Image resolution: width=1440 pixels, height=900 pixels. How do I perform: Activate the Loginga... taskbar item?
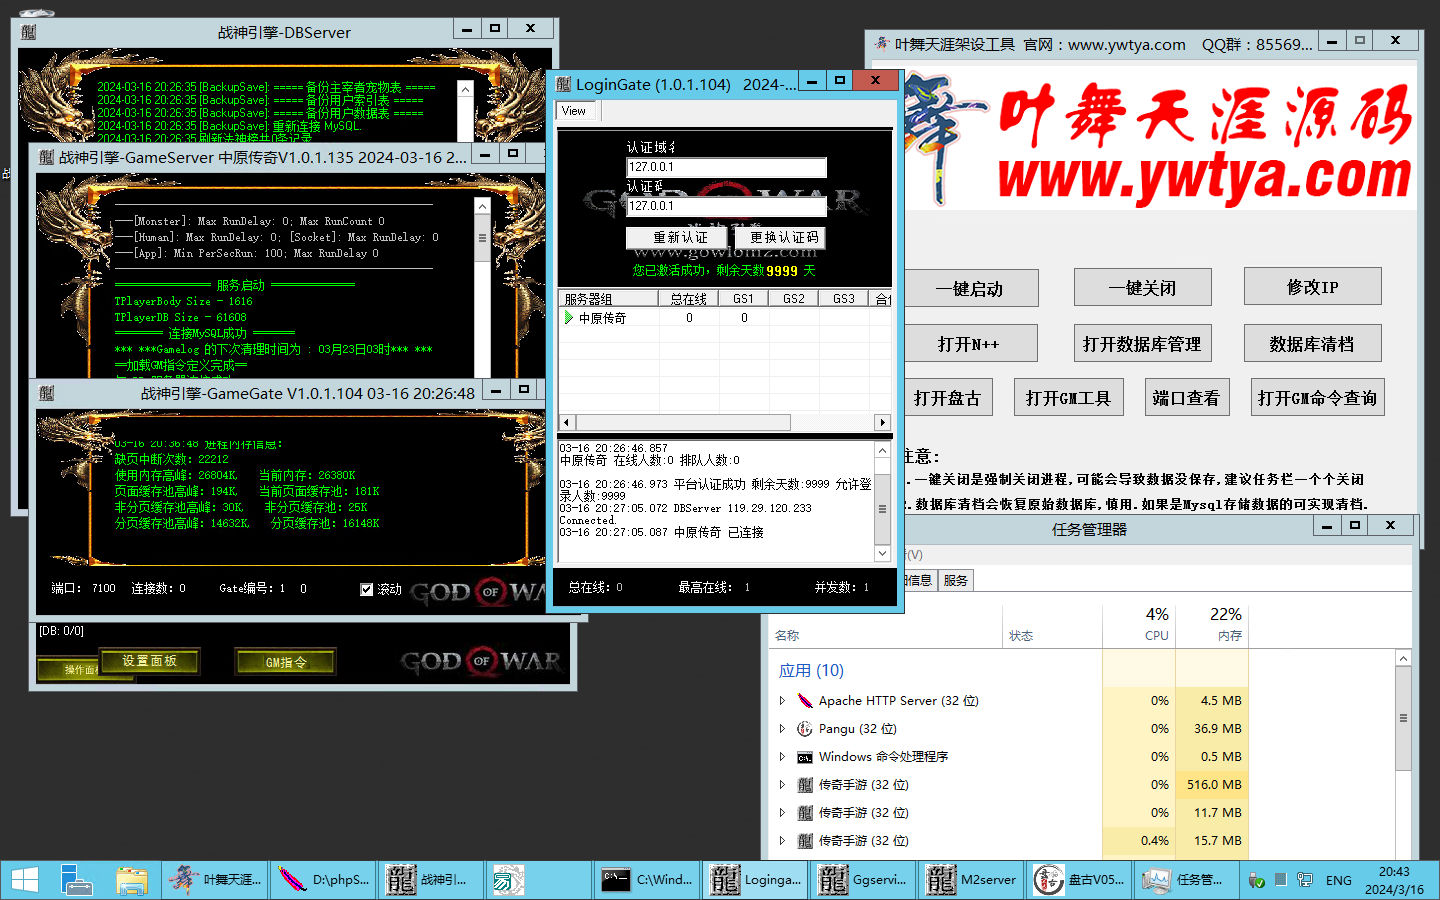[755, 880]
